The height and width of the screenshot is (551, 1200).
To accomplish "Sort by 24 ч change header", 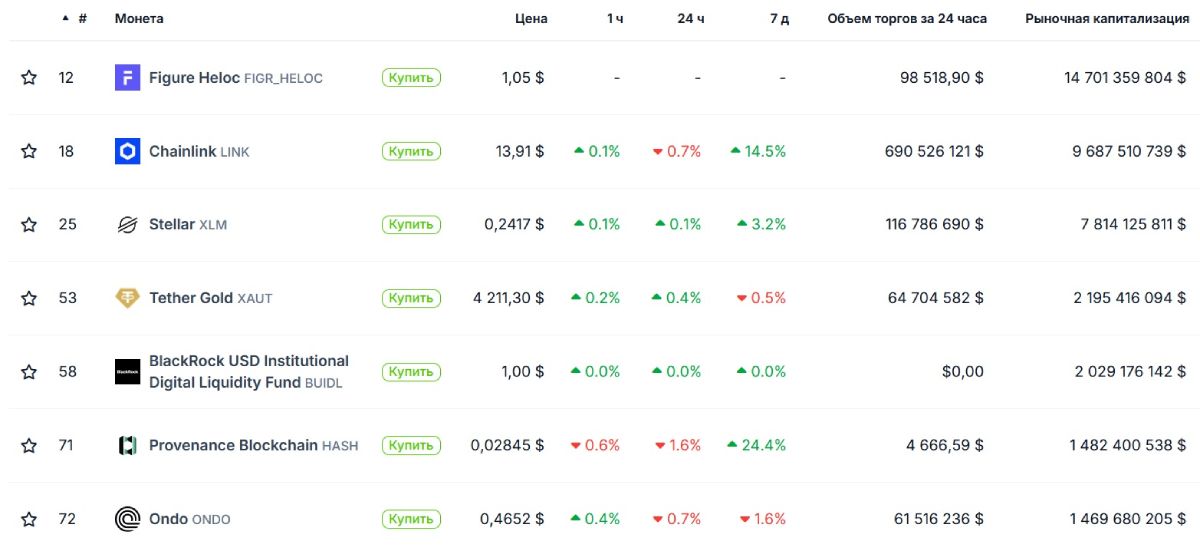I will 690,19.
